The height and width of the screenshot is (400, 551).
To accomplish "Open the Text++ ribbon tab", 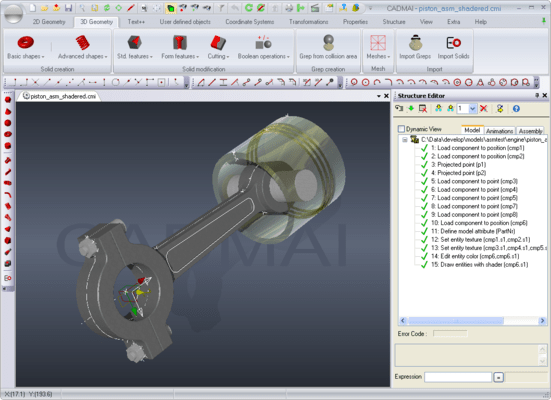I will click(136, 22).
